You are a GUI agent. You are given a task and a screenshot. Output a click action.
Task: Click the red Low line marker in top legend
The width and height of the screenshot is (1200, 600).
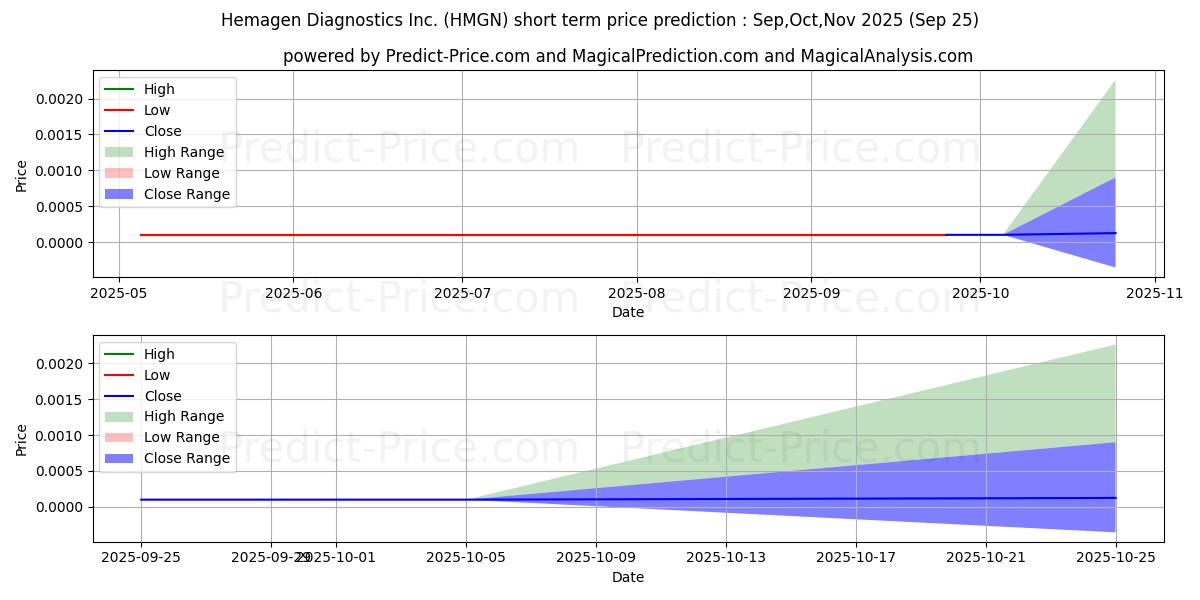coord(120,110)
